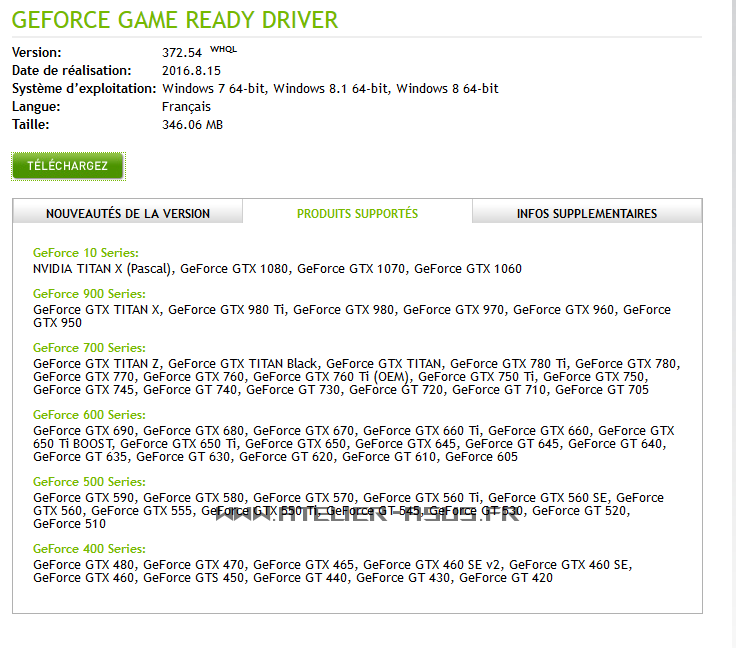Click the release date 2016.8.15
Viewport: 736px width, 648px height.
[x=190, y=71]
